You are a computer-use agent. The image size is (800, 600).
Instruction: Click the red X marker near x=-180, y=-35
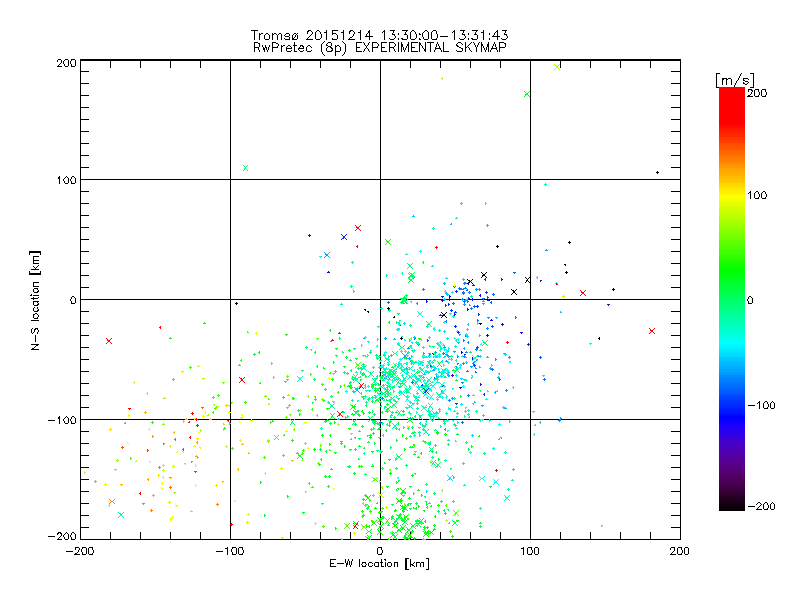[x=109, y=341]
